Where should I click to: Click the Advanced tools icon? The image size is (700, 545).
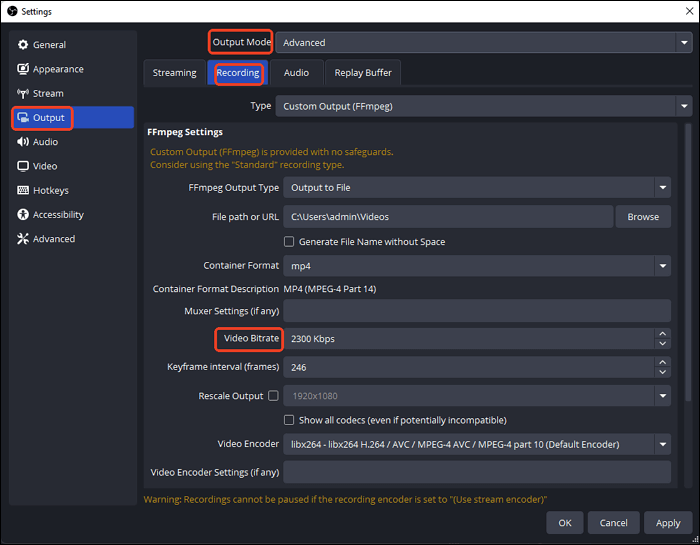click(24, 239)
